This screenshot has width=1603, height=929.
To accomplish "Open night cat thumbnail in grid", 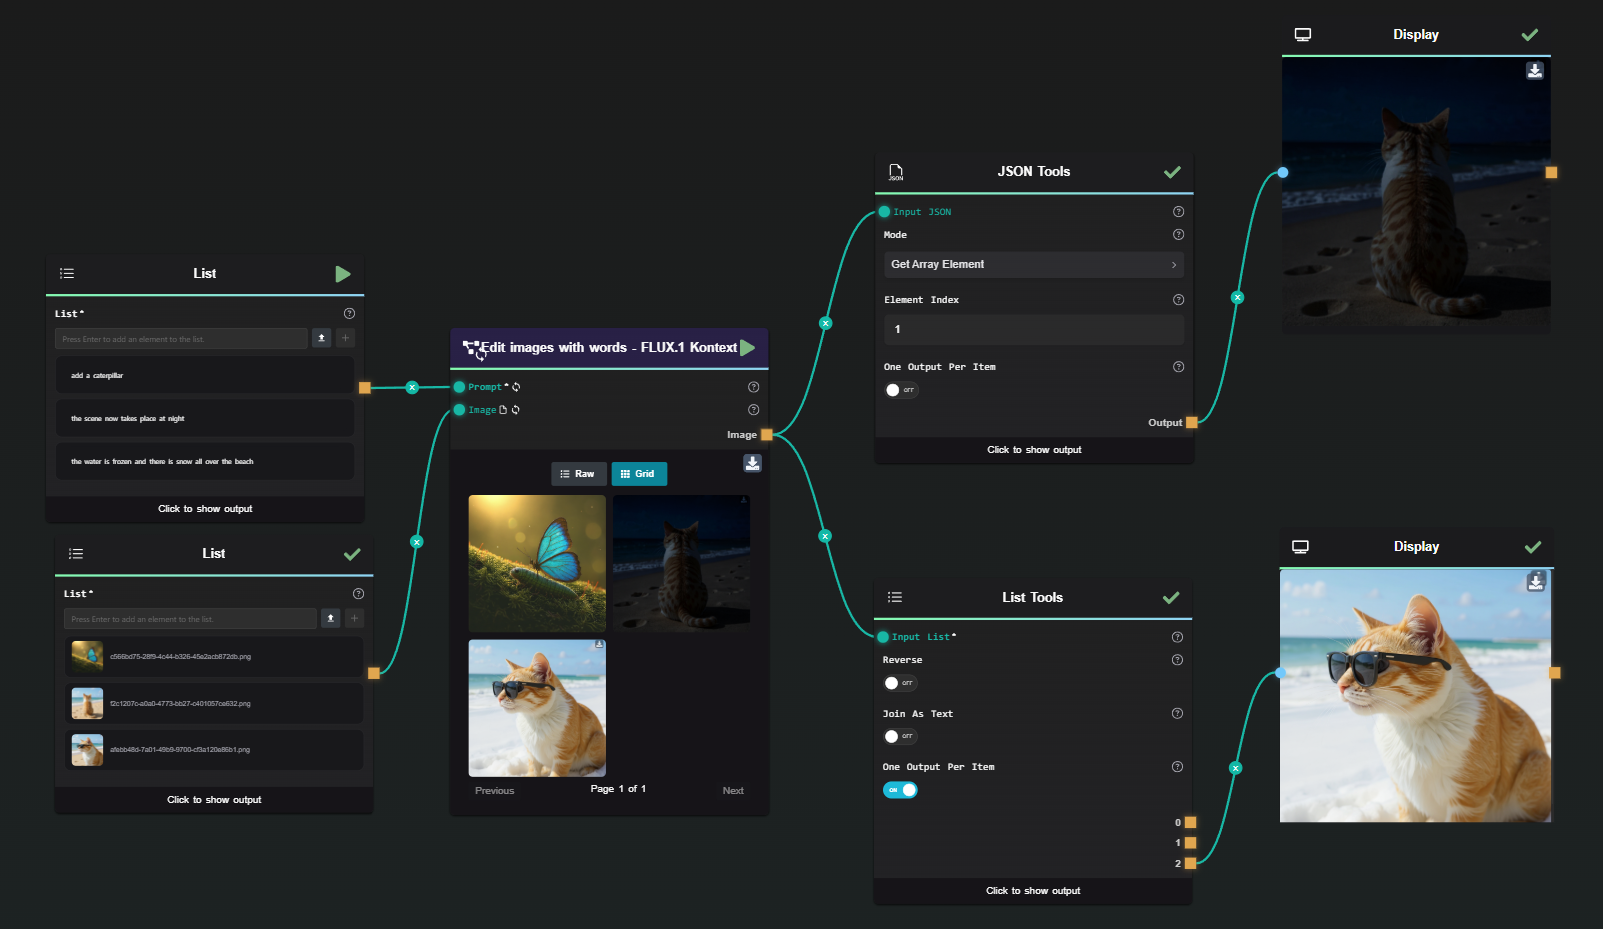I will tap(681, 563).
